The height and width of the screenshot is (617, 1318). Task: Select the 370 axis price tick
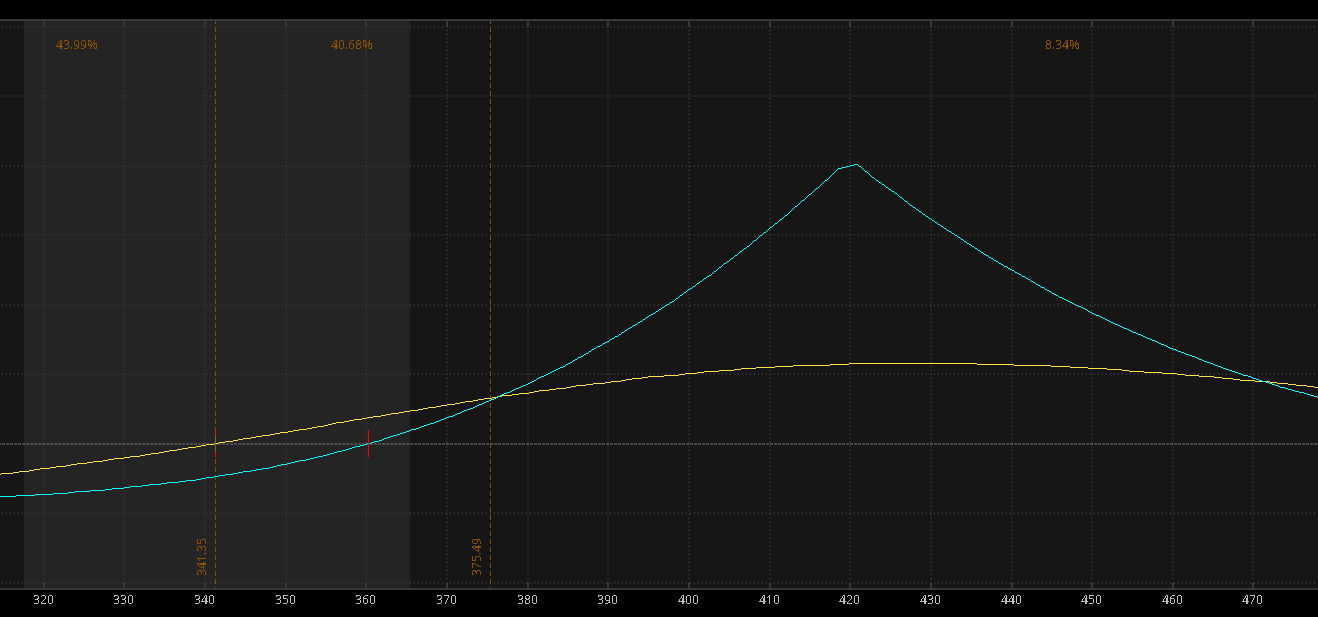(x=446, y=600)
